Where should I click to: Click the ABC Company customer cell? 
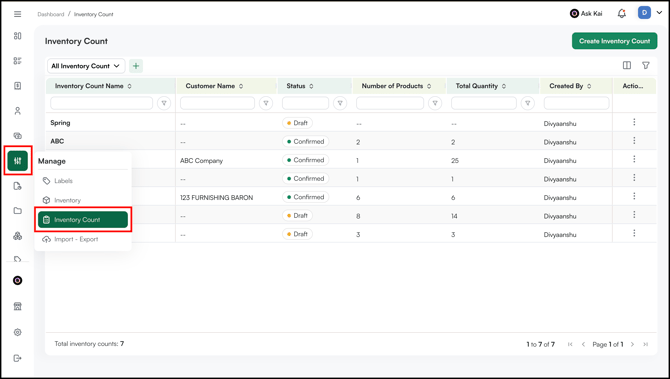201,161
